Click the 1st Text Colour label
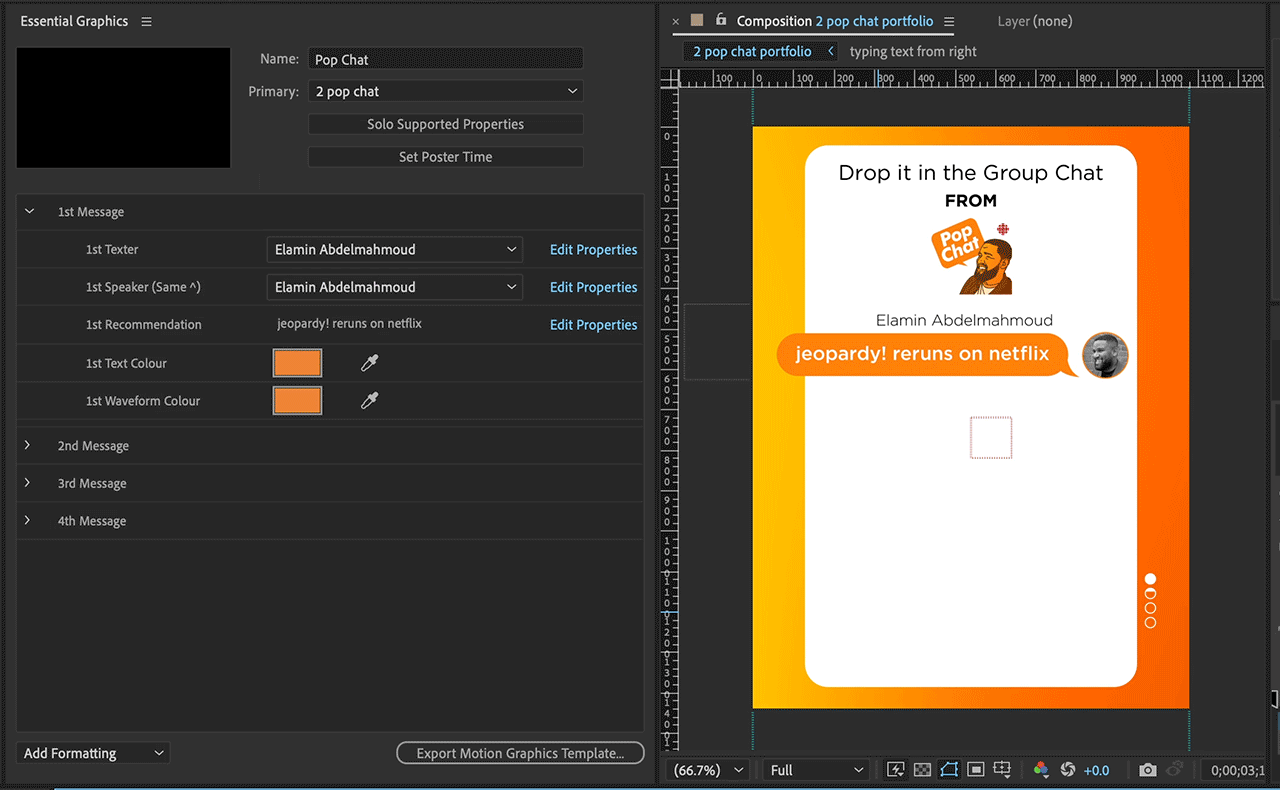Screen dimensions: 1280x790 [126, 363]
